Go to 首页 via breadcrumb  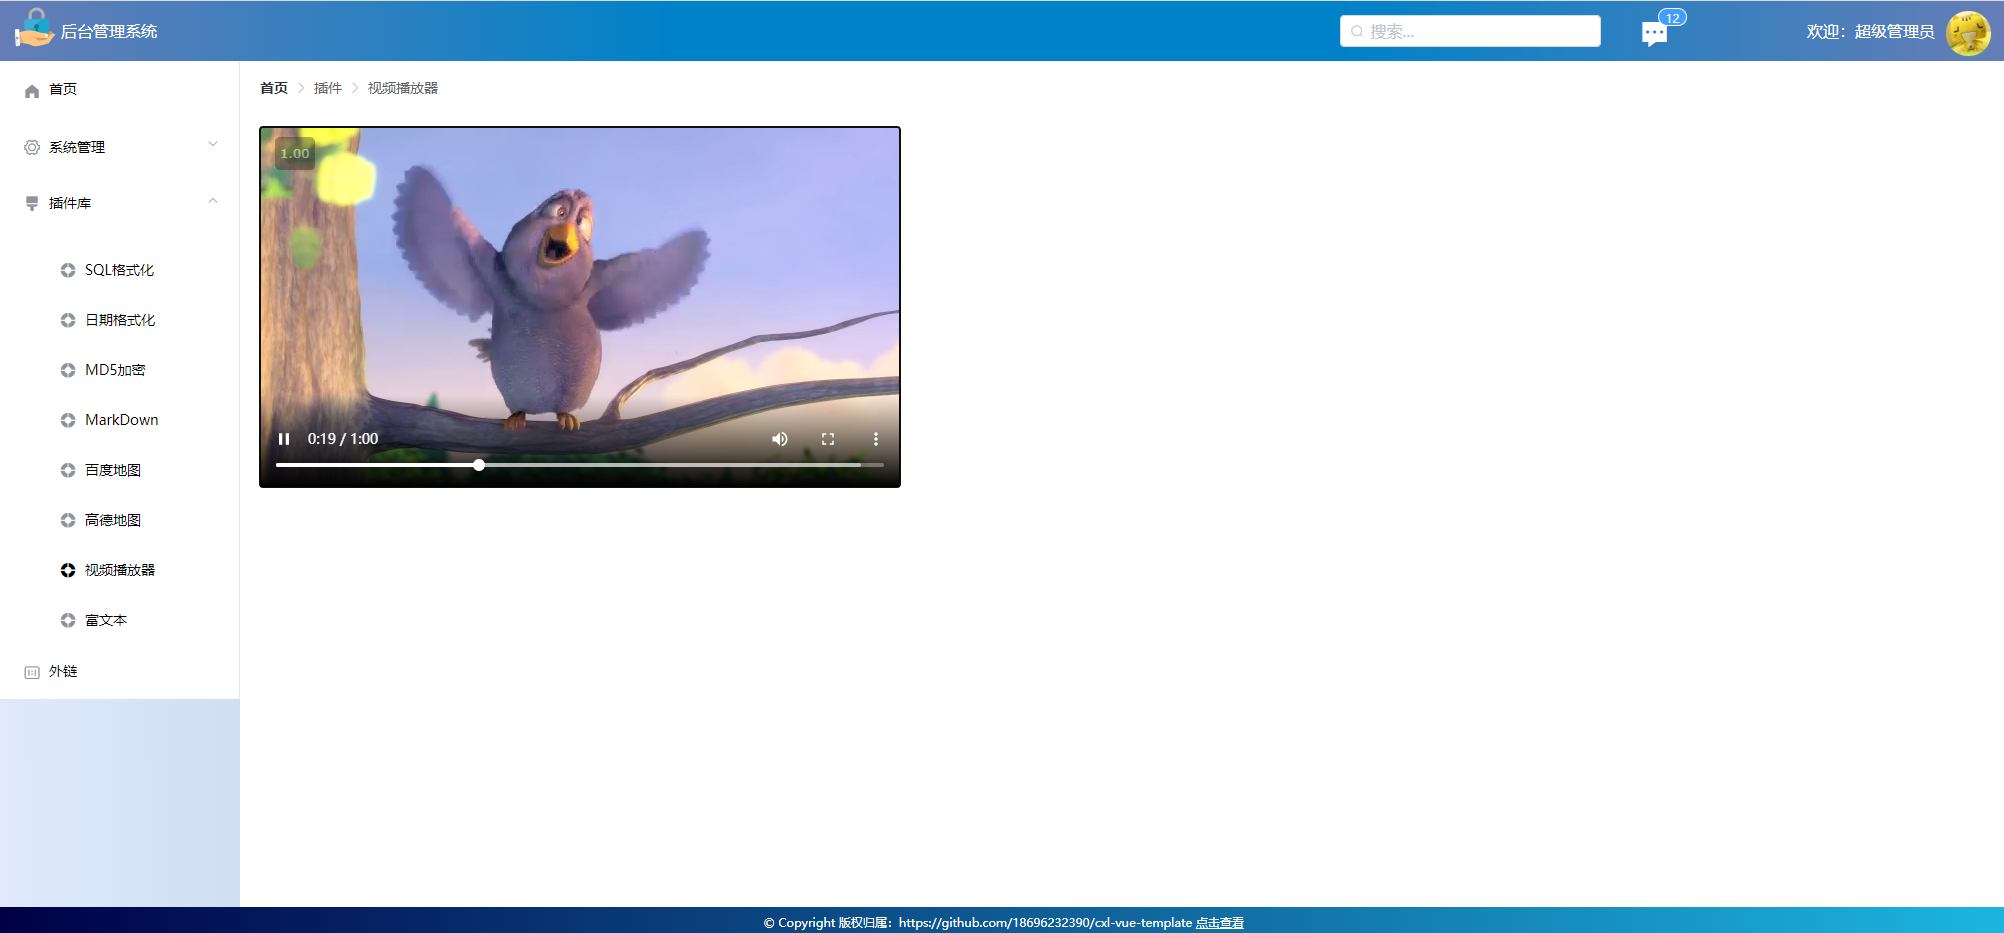click(274, 88)
